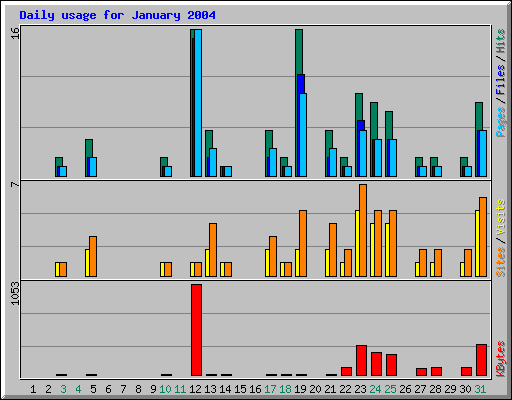512x400 pixels.
Task: Click green day label "3"
Action: pos(63,389)
